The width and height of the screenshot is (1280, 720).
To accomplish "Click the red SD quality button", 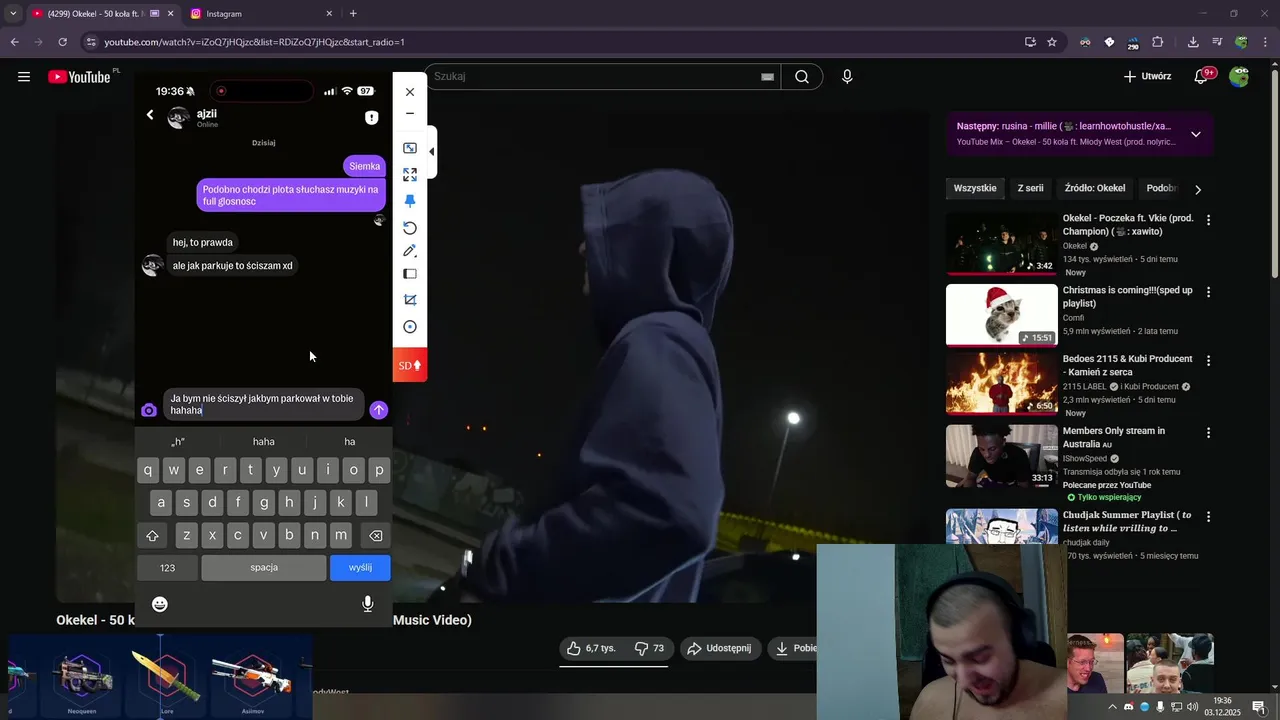I will pos(410,365).
